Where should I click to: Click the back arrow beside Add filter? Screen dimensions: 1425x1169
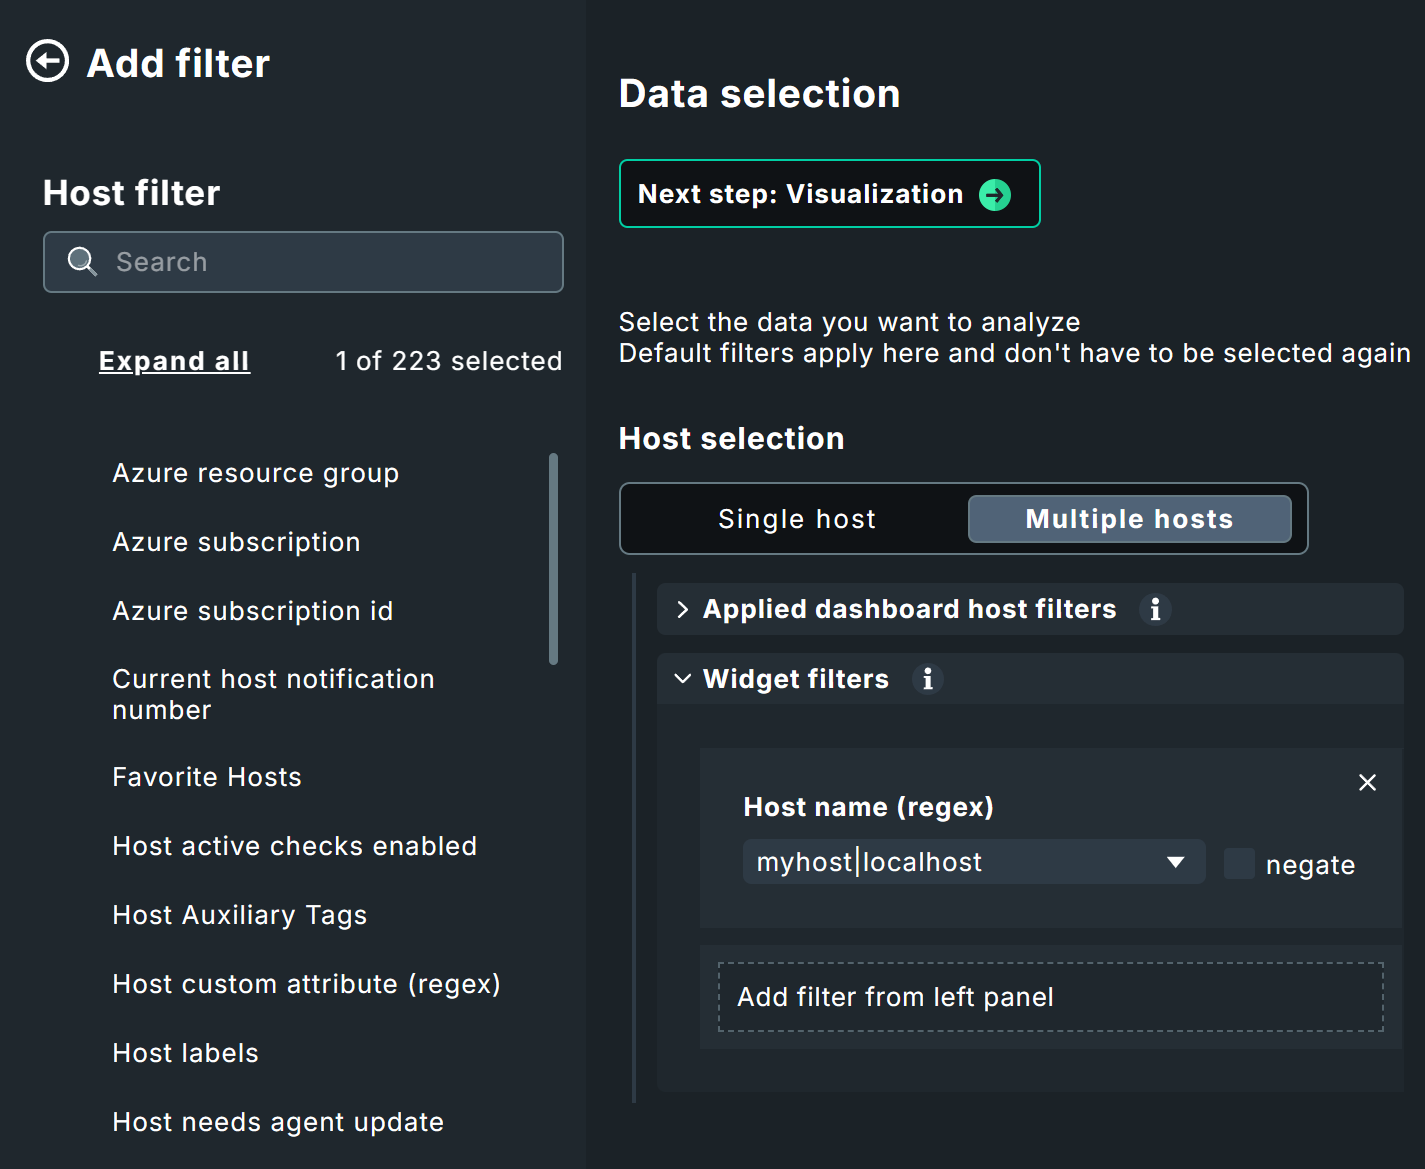(x=46, y=62)
